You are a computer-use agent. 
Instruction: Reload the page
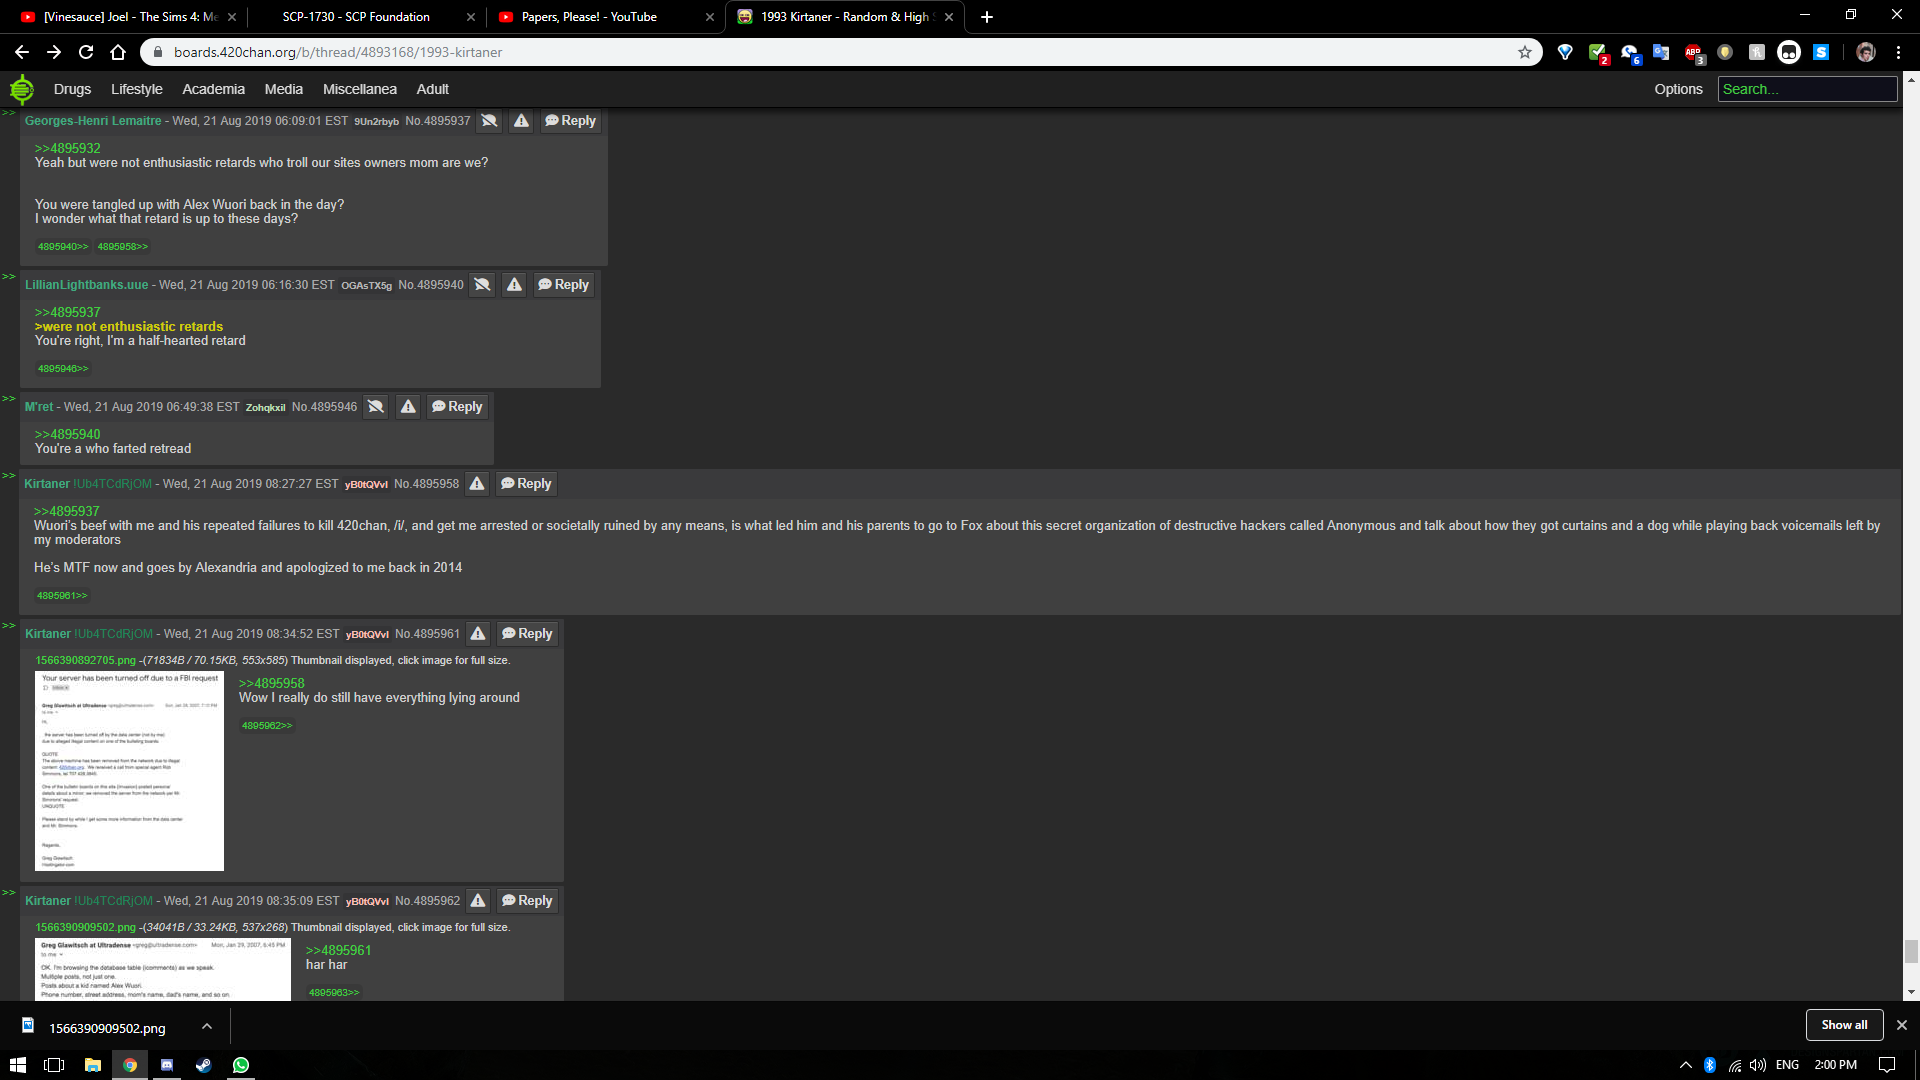point(86,52)
